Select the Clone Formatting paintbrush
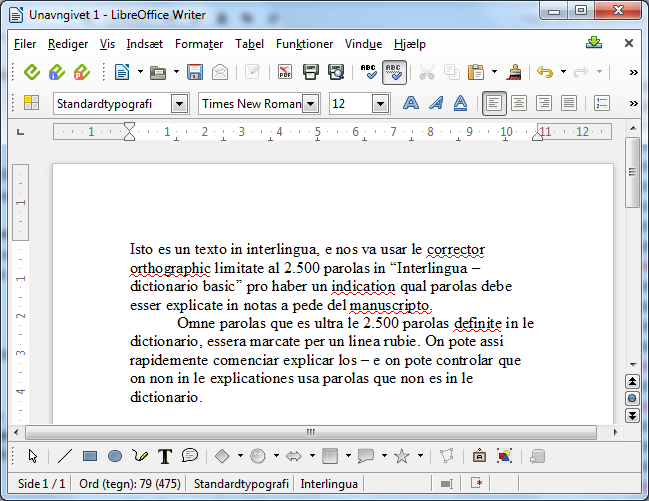 [514, 72]
